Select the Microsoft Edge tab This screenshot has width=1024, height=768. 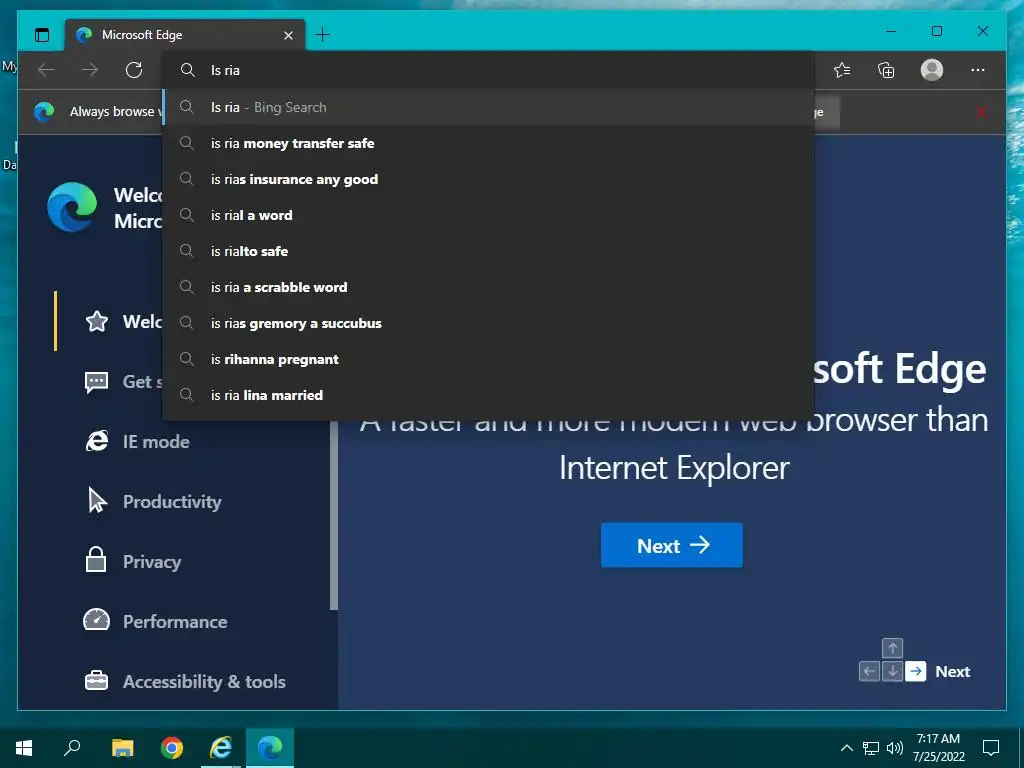pos(185,35)
